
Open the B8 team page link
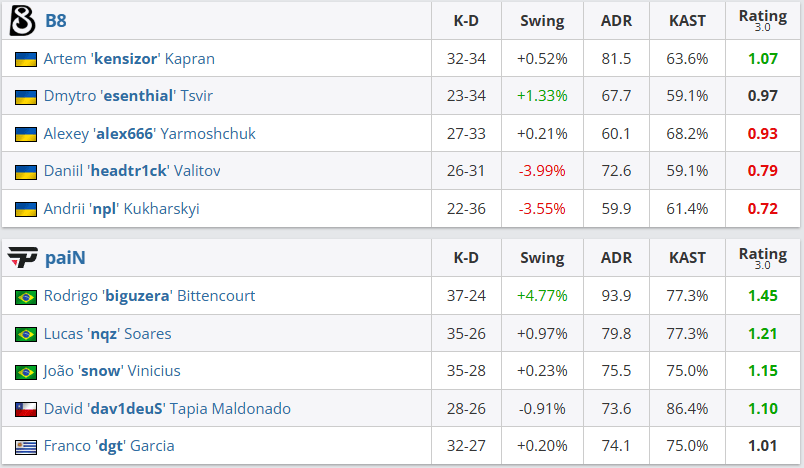click(56, 21)
